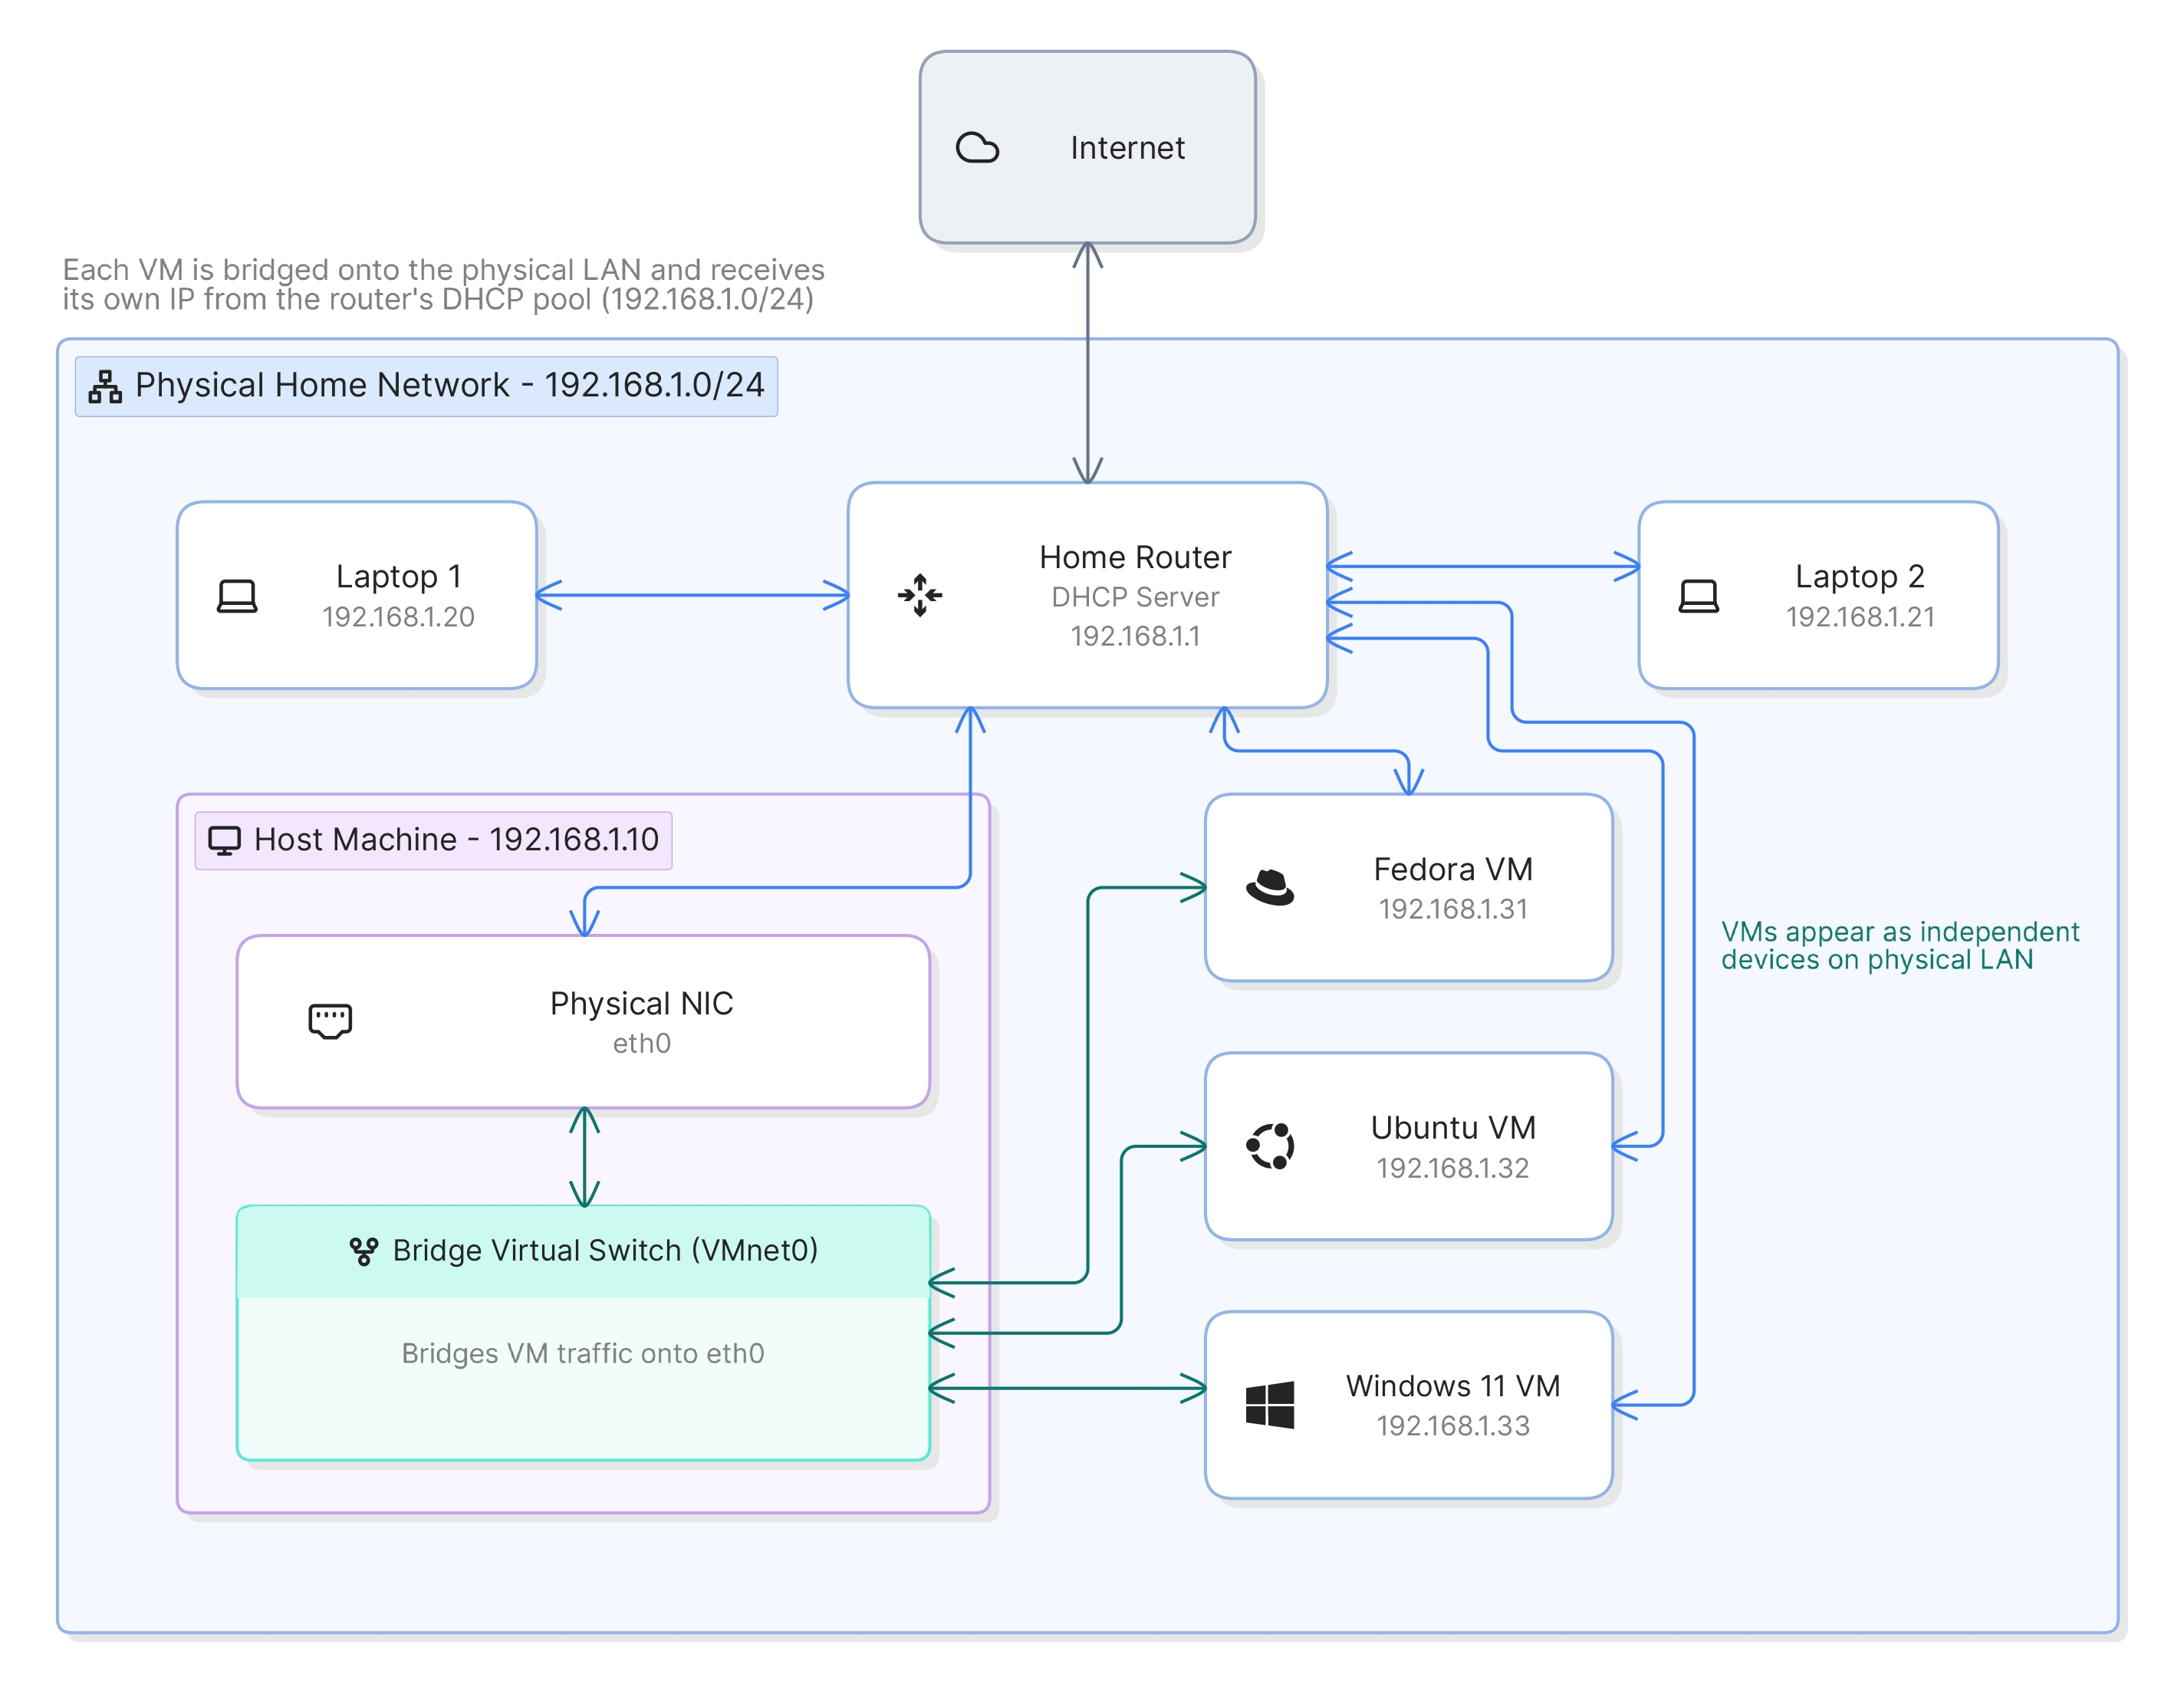
Task: Click the IP address 192.168.1.31
Action: click(x=1453, y=909)
